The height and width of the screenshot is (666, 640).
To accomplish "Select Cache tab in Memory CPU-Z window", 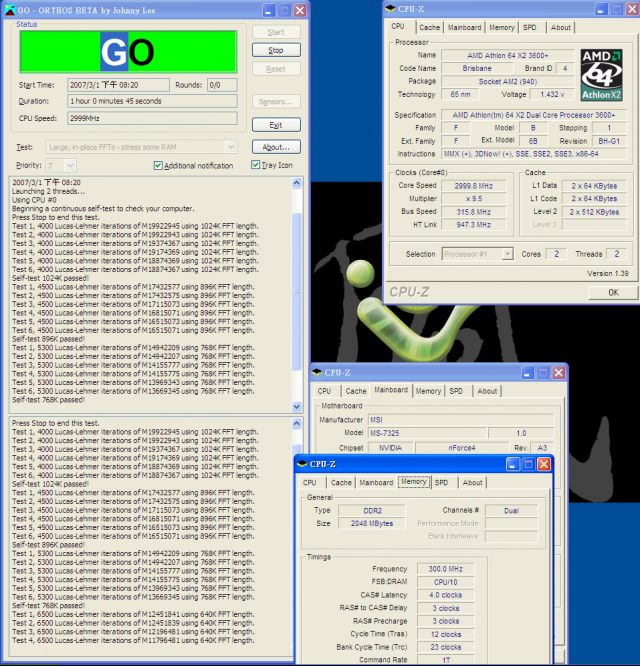I will 341,483.
